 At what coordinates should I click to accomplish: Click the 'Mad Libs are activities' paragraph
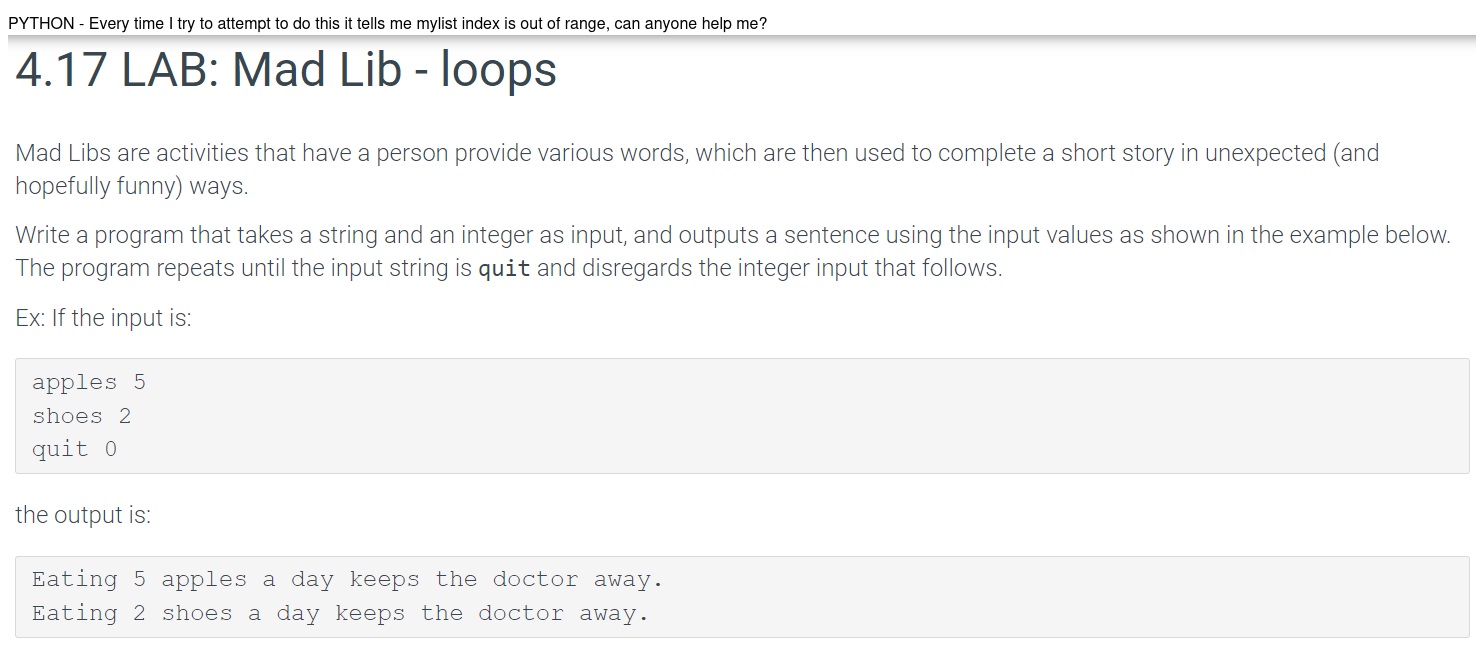point(697,170)
